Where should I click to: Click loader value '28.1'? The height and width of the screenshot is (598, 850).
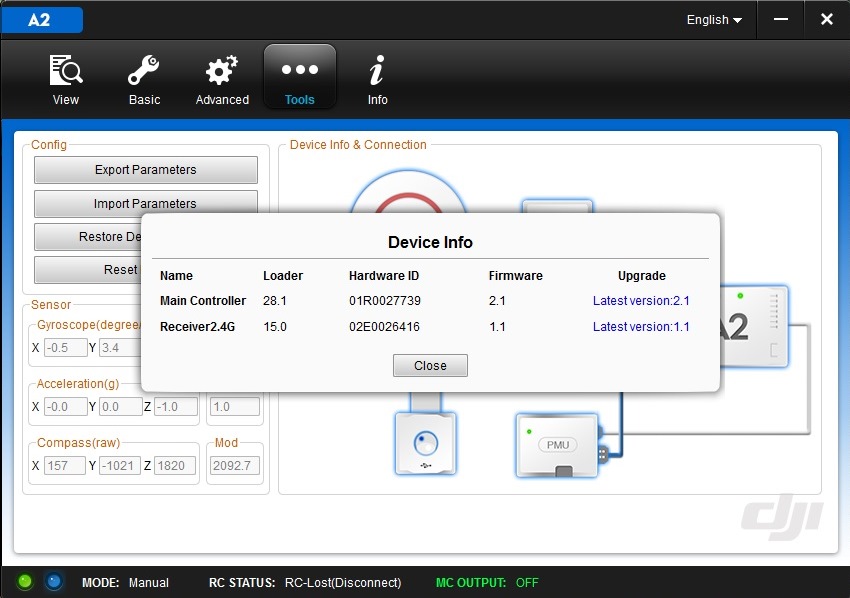coord(275,300)
